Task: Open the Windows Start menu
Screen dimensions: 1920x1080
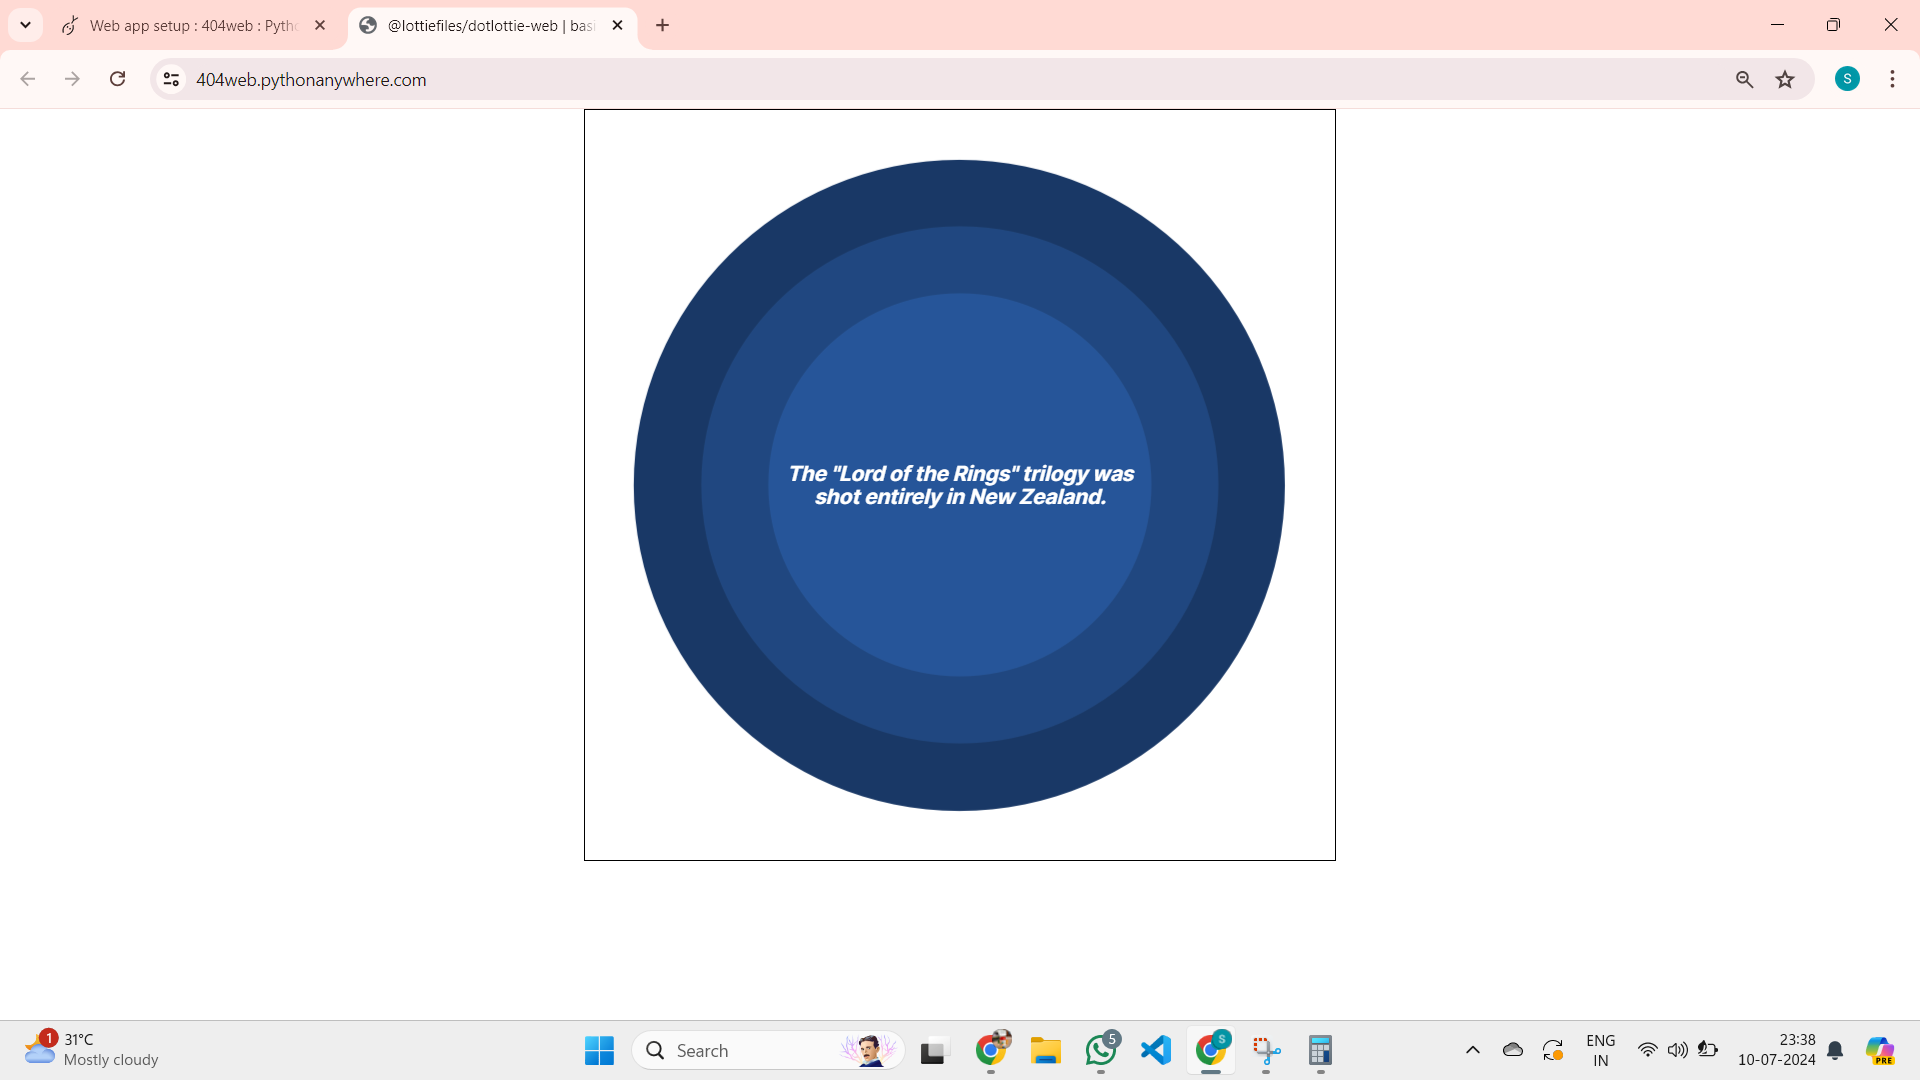Action: (x=599, y=1050)
